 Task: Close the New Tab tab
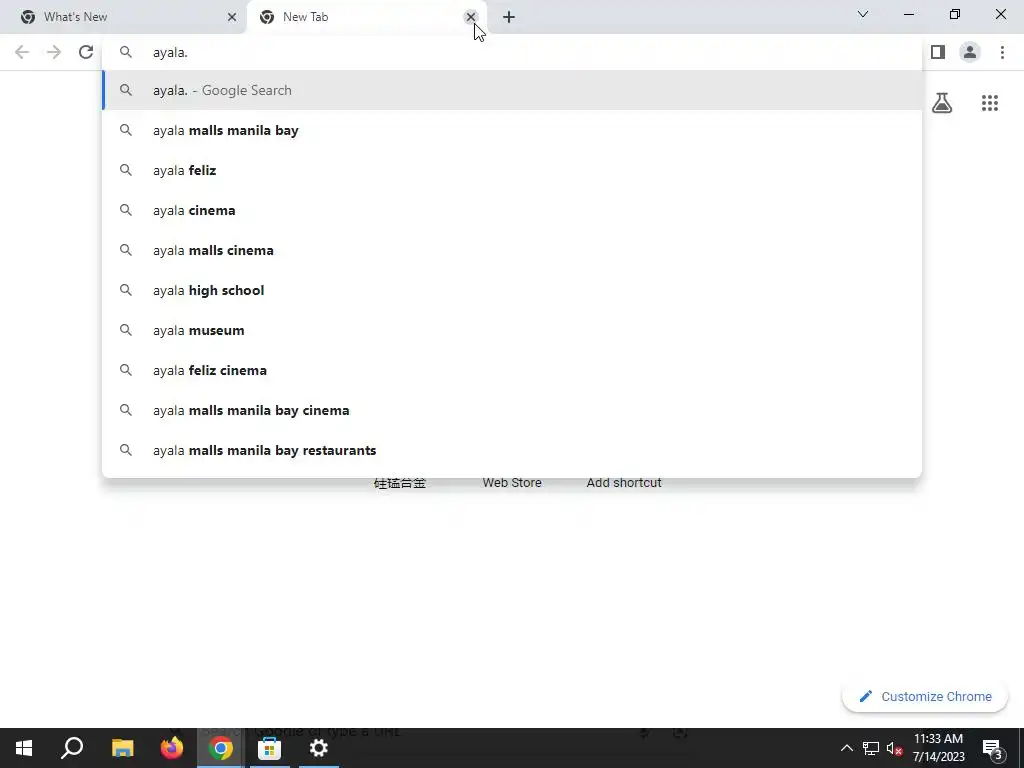click(470, 17)
